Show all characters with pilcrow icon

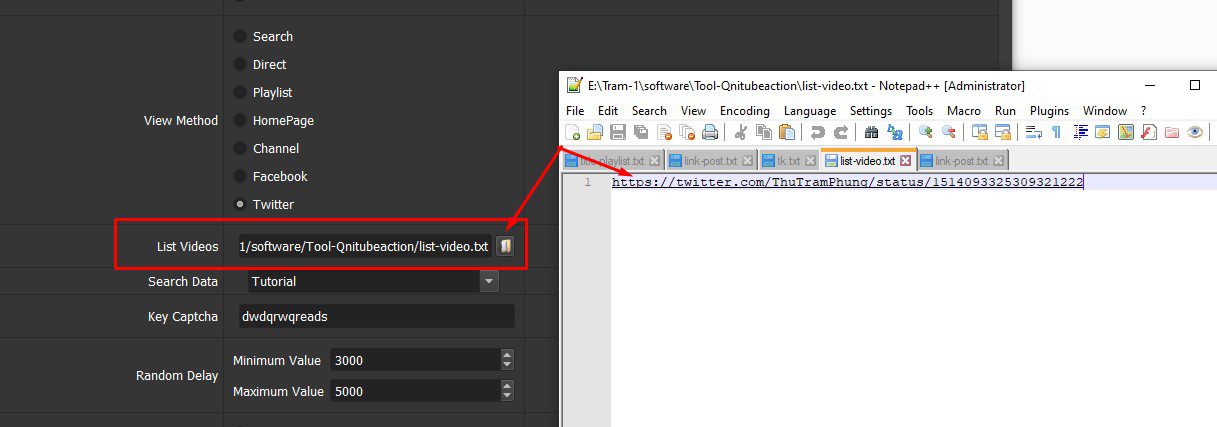pos(1057,132)
